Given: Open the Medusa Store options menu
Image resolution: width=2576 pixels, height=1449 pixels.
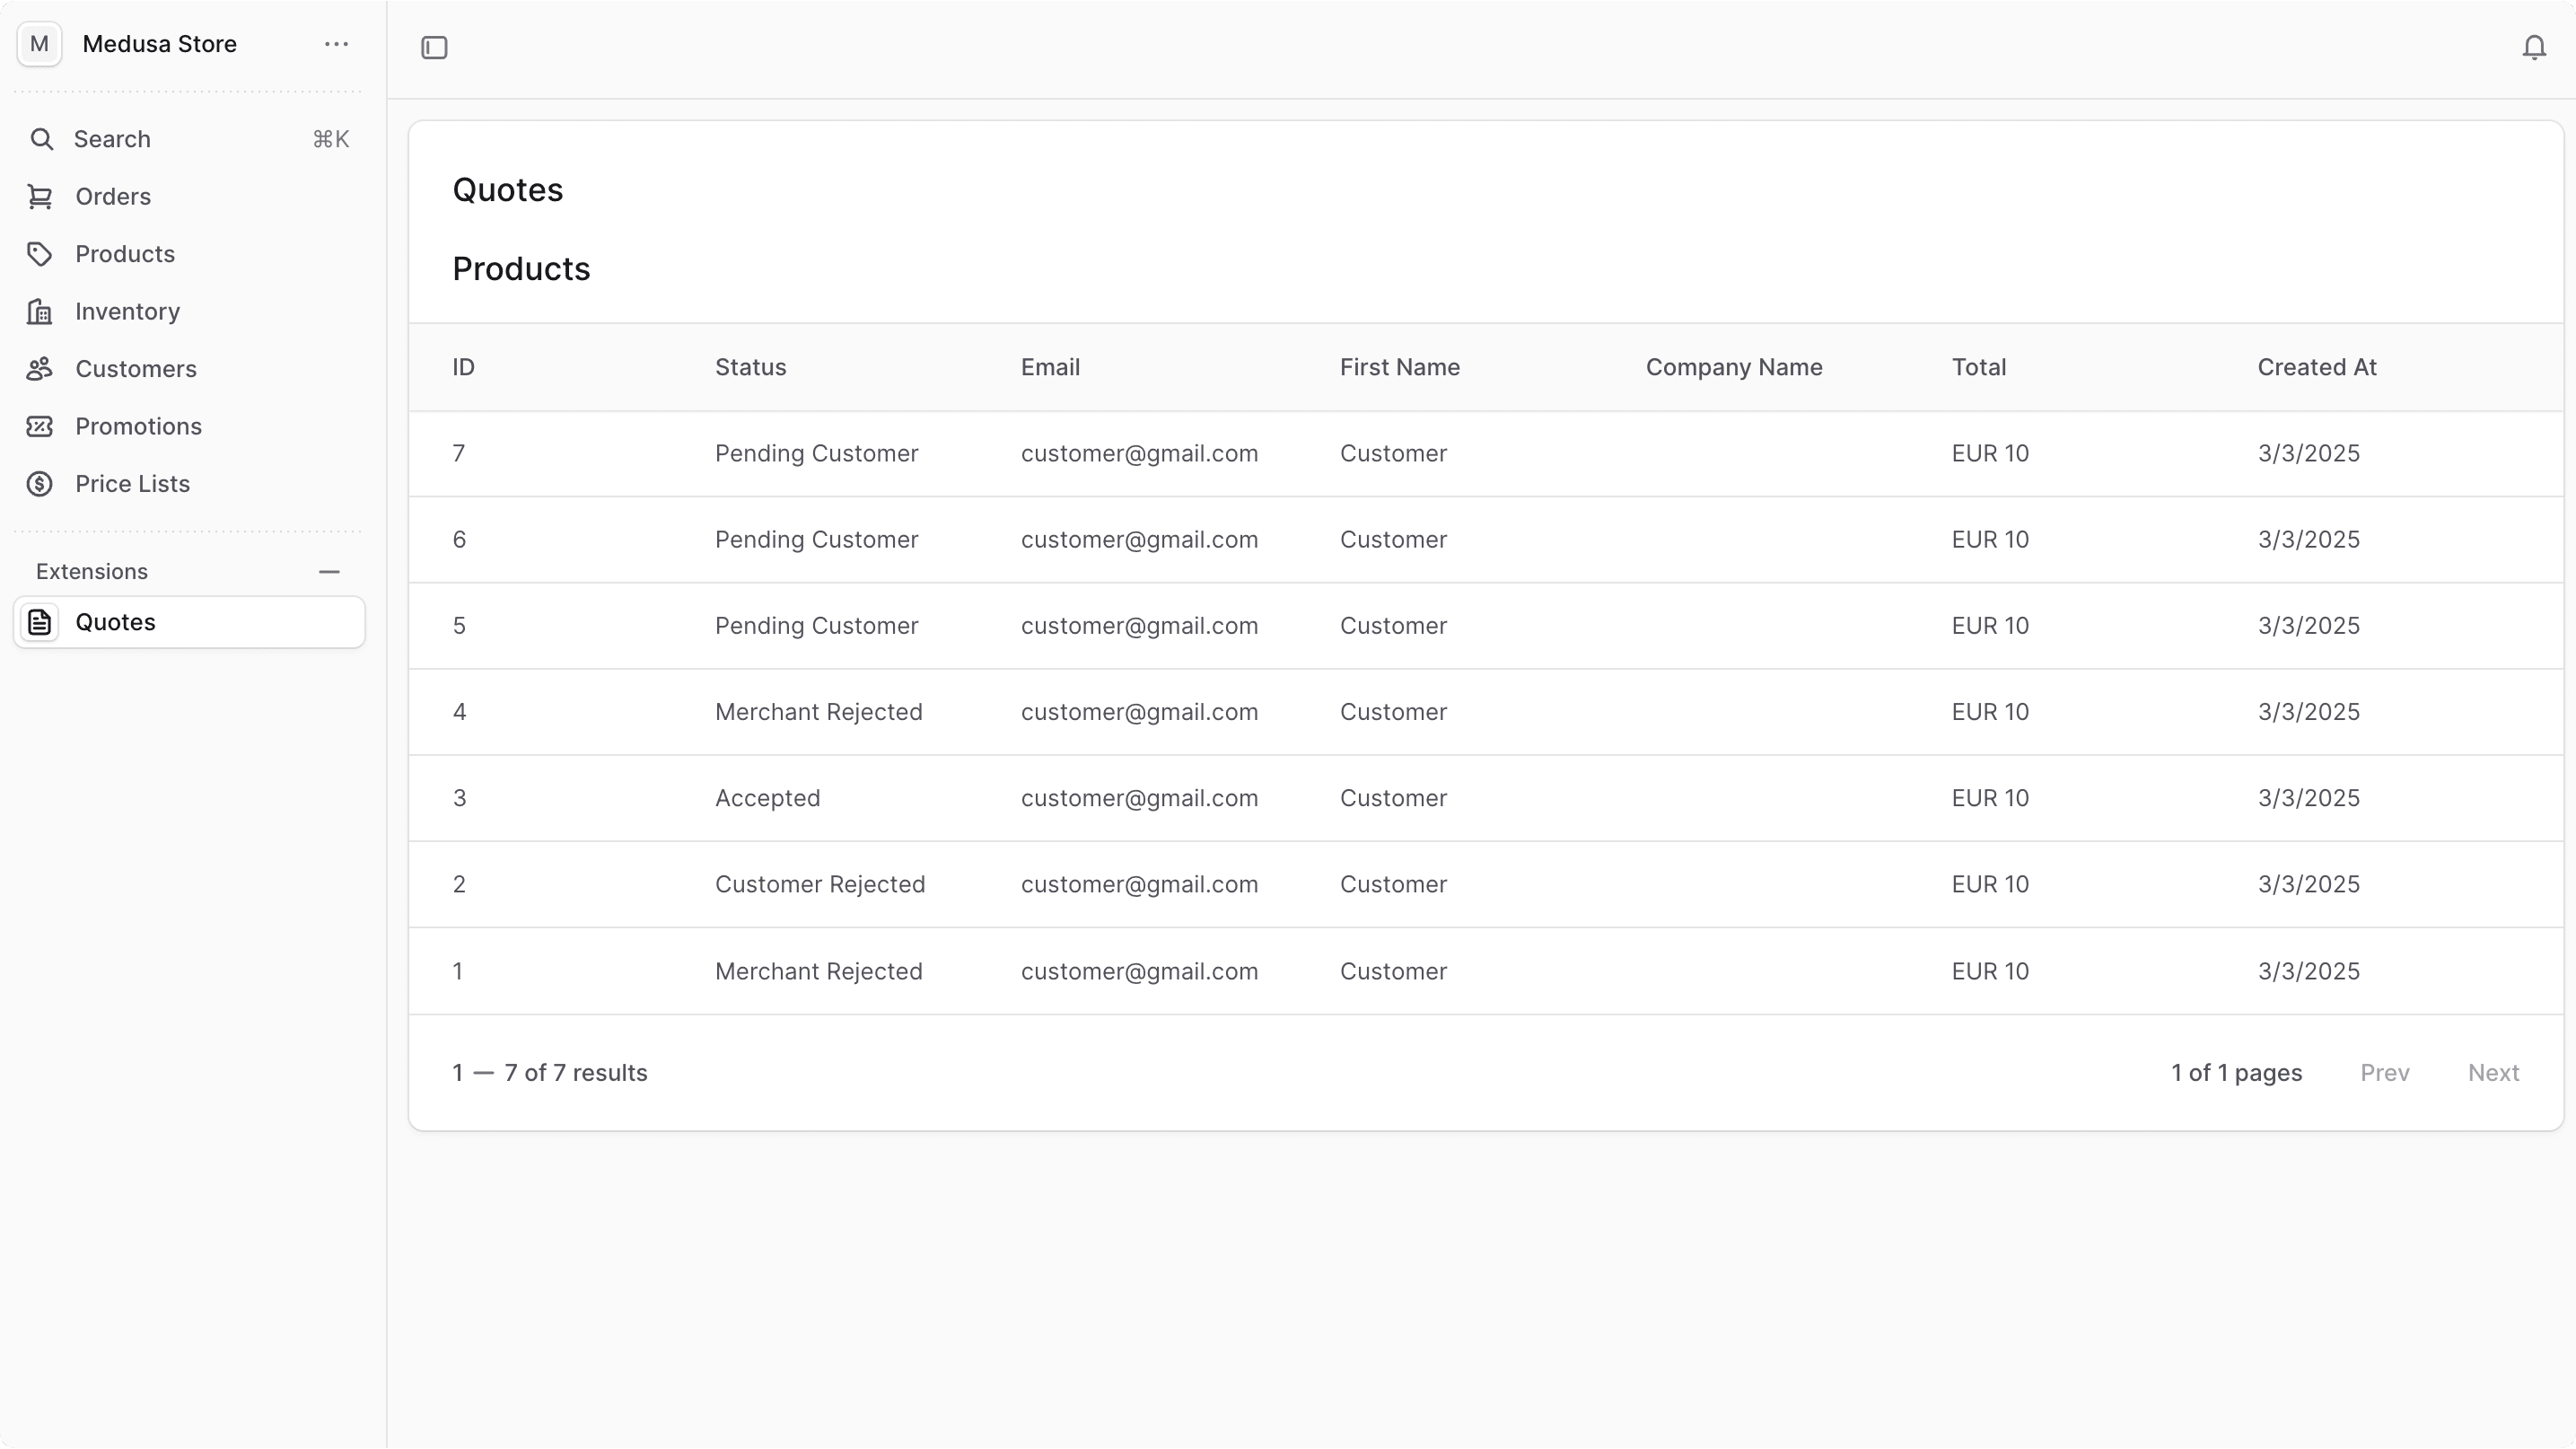Looking at the screenshot, I should tap(336, 44).
